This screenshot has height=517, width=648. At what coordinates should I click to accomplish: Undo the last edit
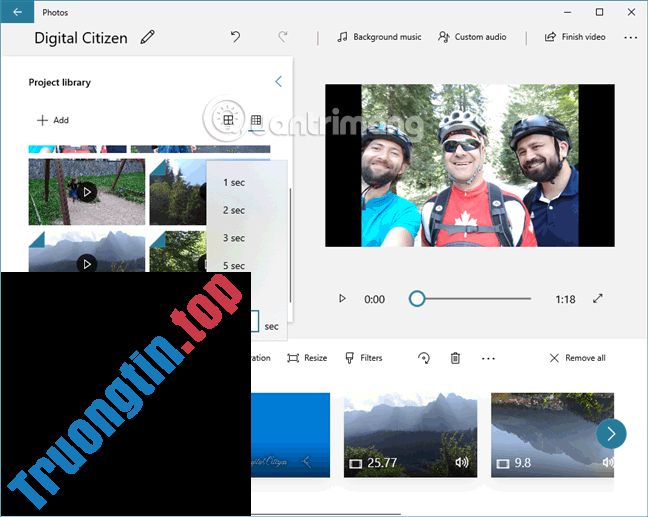pos(235,37)
